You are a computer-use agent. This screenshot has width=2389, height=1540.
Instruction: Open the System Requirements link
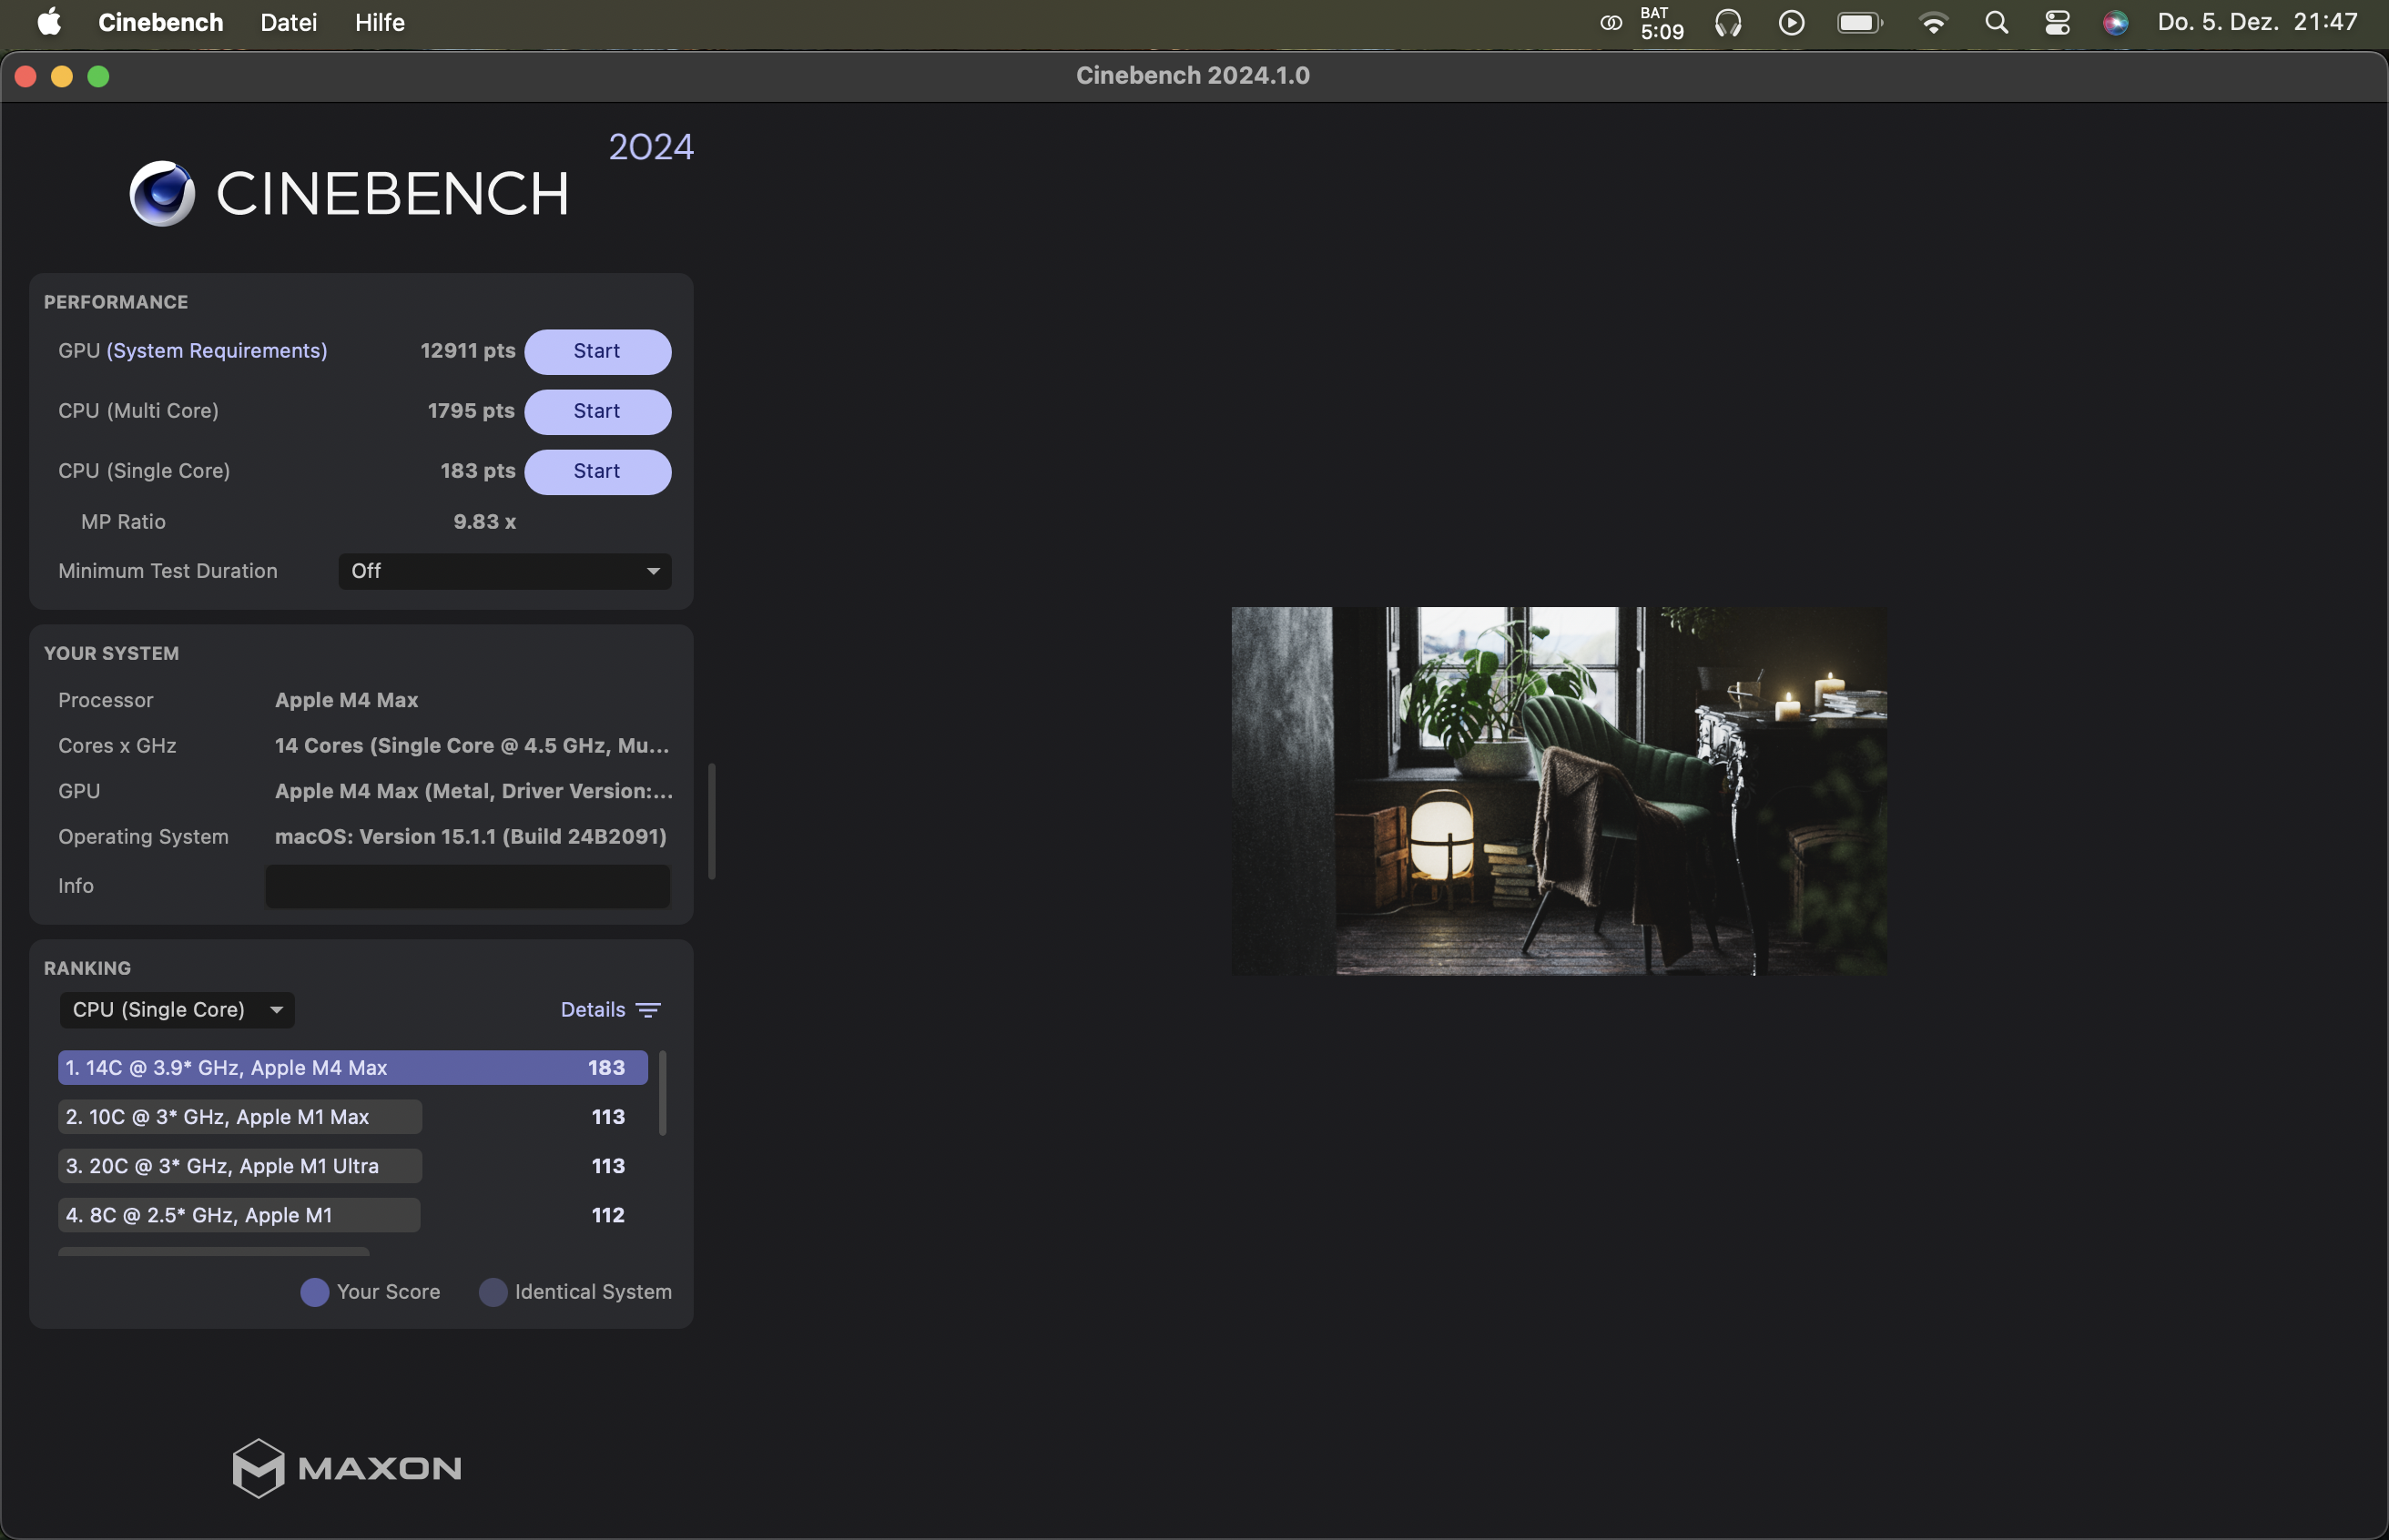217,351
